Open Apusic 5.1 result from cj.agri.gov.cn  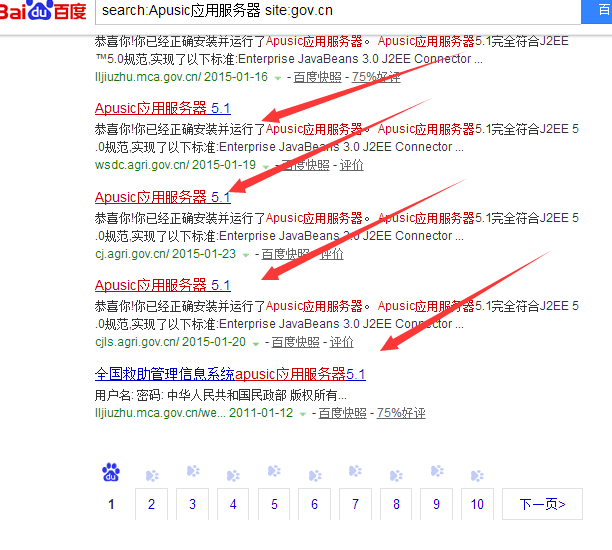tap(162, 197)
